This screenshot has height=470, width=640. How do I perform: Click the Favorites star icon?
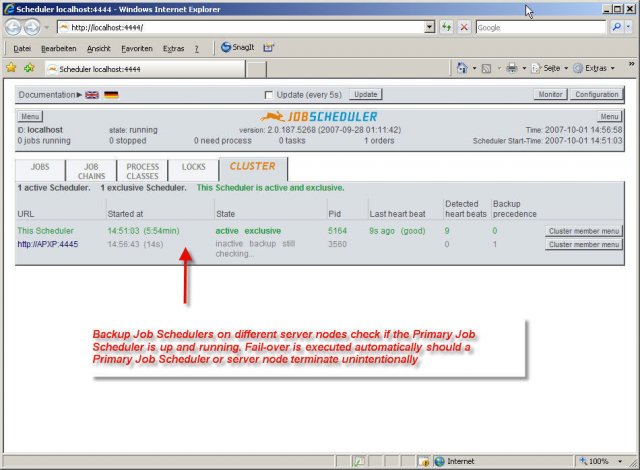pos(11,68)
